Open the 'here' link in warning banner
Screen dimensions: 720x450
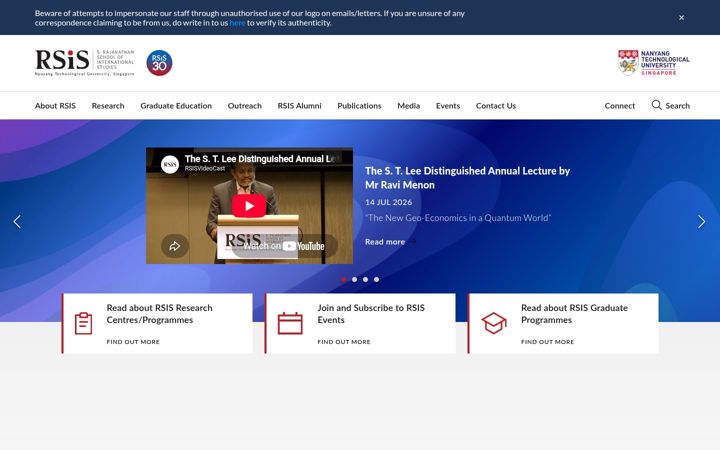pyautogui.click(x=237, y=23)
